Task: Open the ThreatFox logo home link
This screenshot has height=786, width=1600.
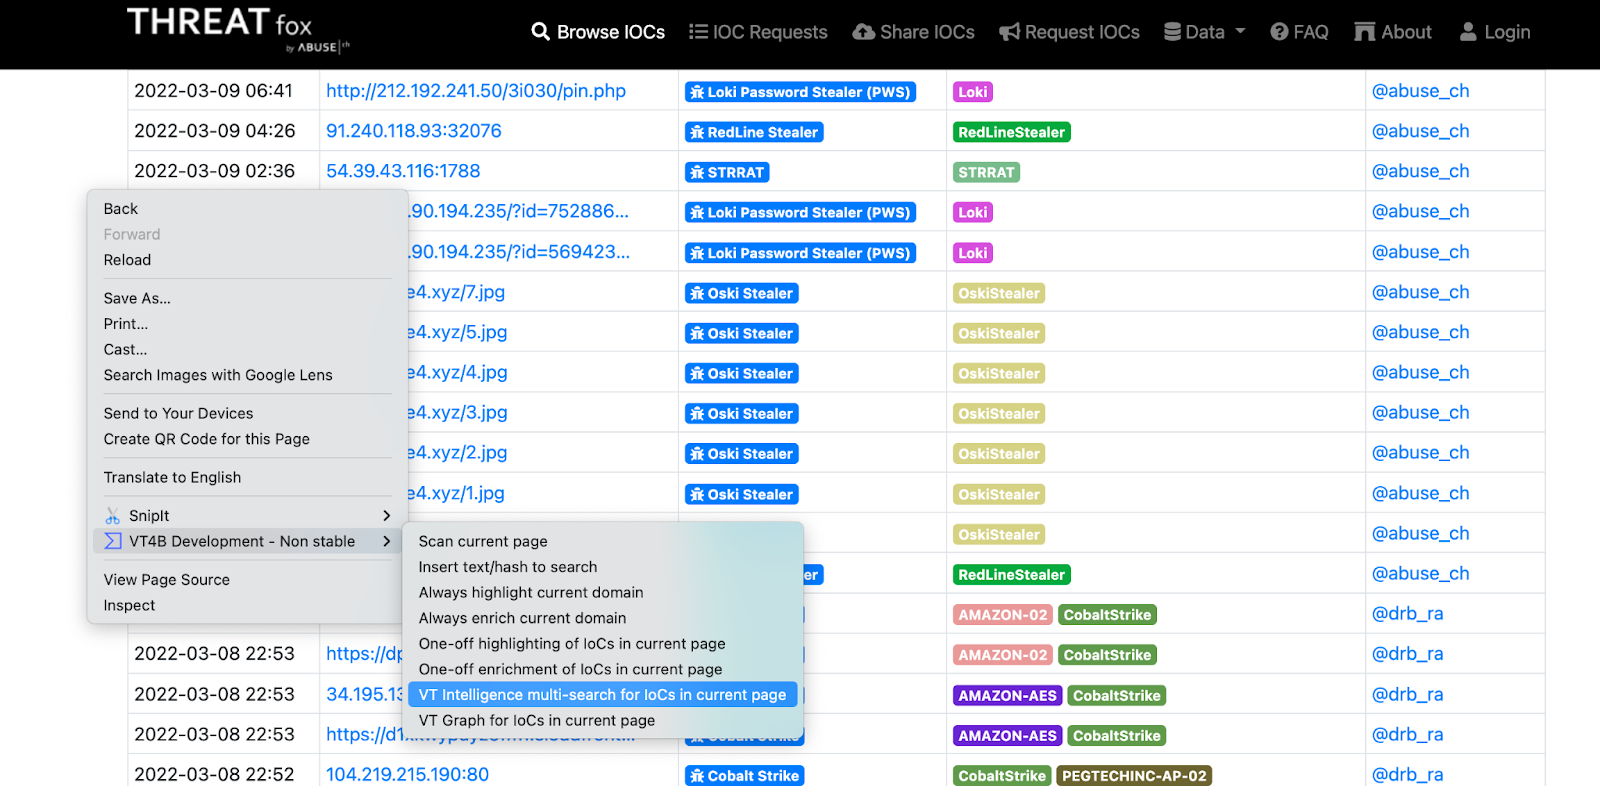Action: [238, 30]
